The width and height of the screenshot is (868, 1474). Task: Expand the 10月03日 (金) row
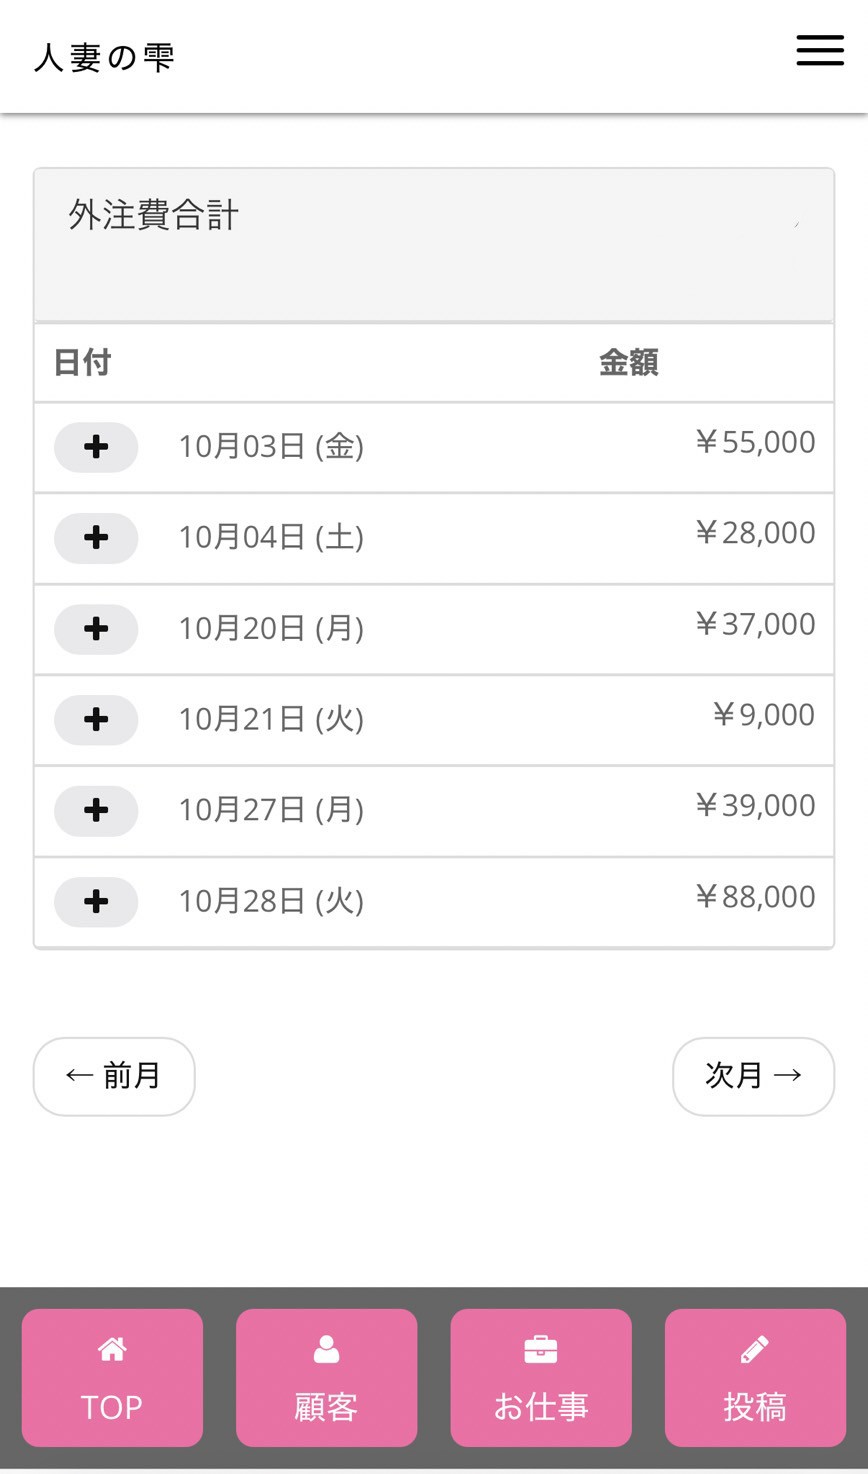tap(96, 447)
